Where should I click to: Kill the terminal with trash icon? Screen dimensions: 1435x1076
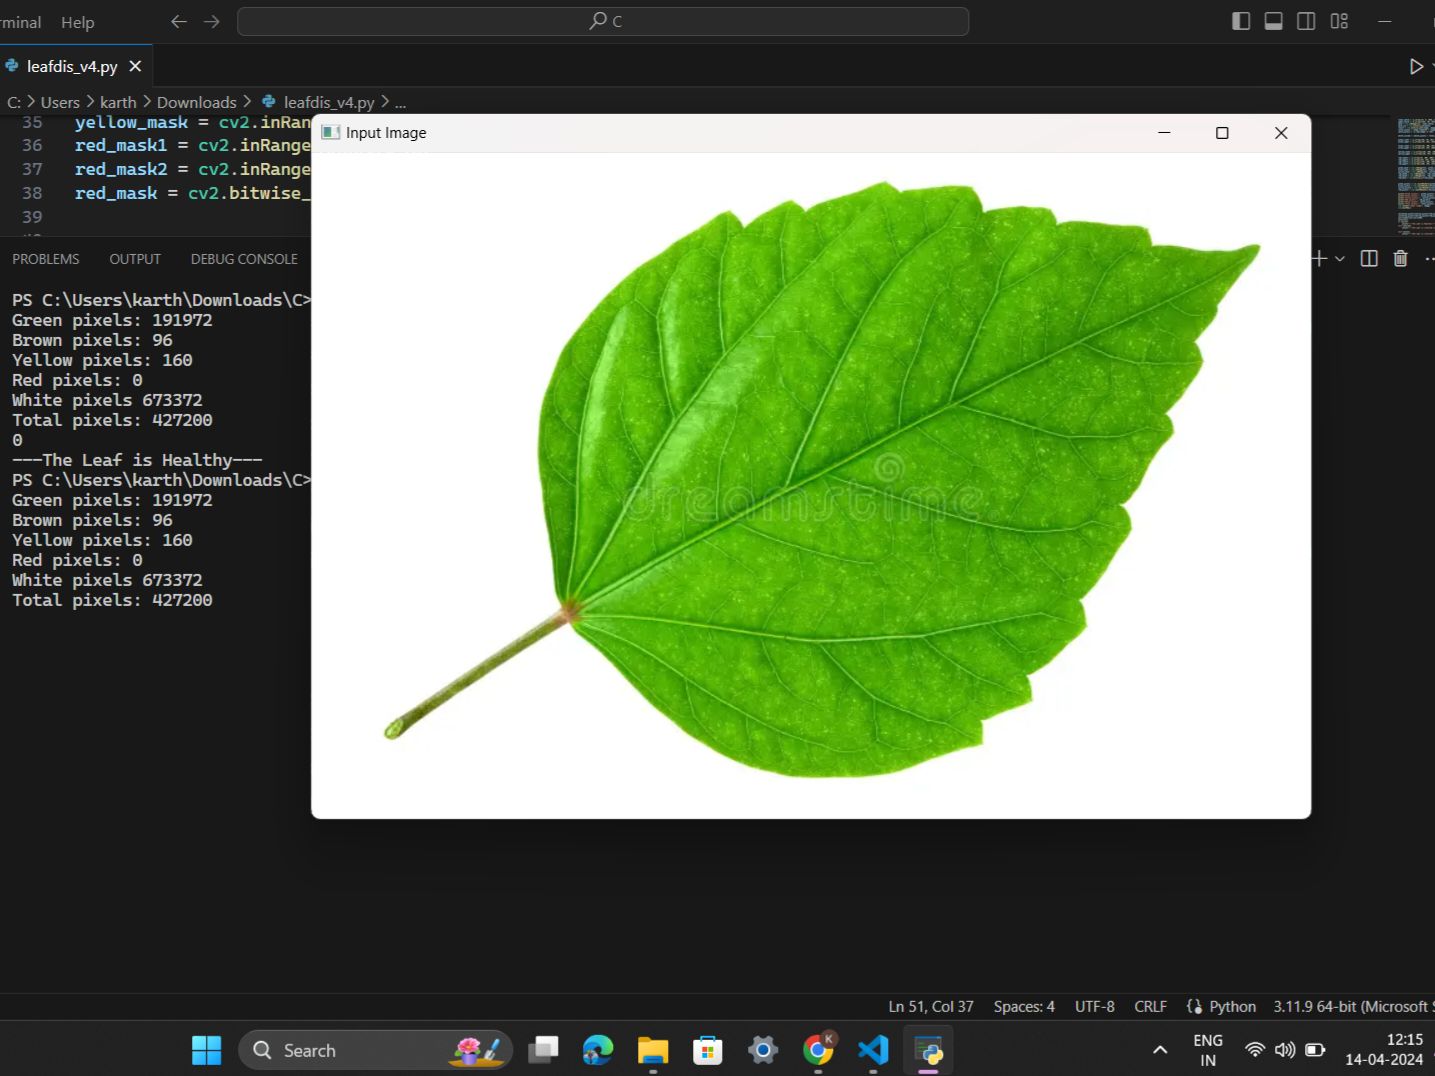tap(1400, 258)
